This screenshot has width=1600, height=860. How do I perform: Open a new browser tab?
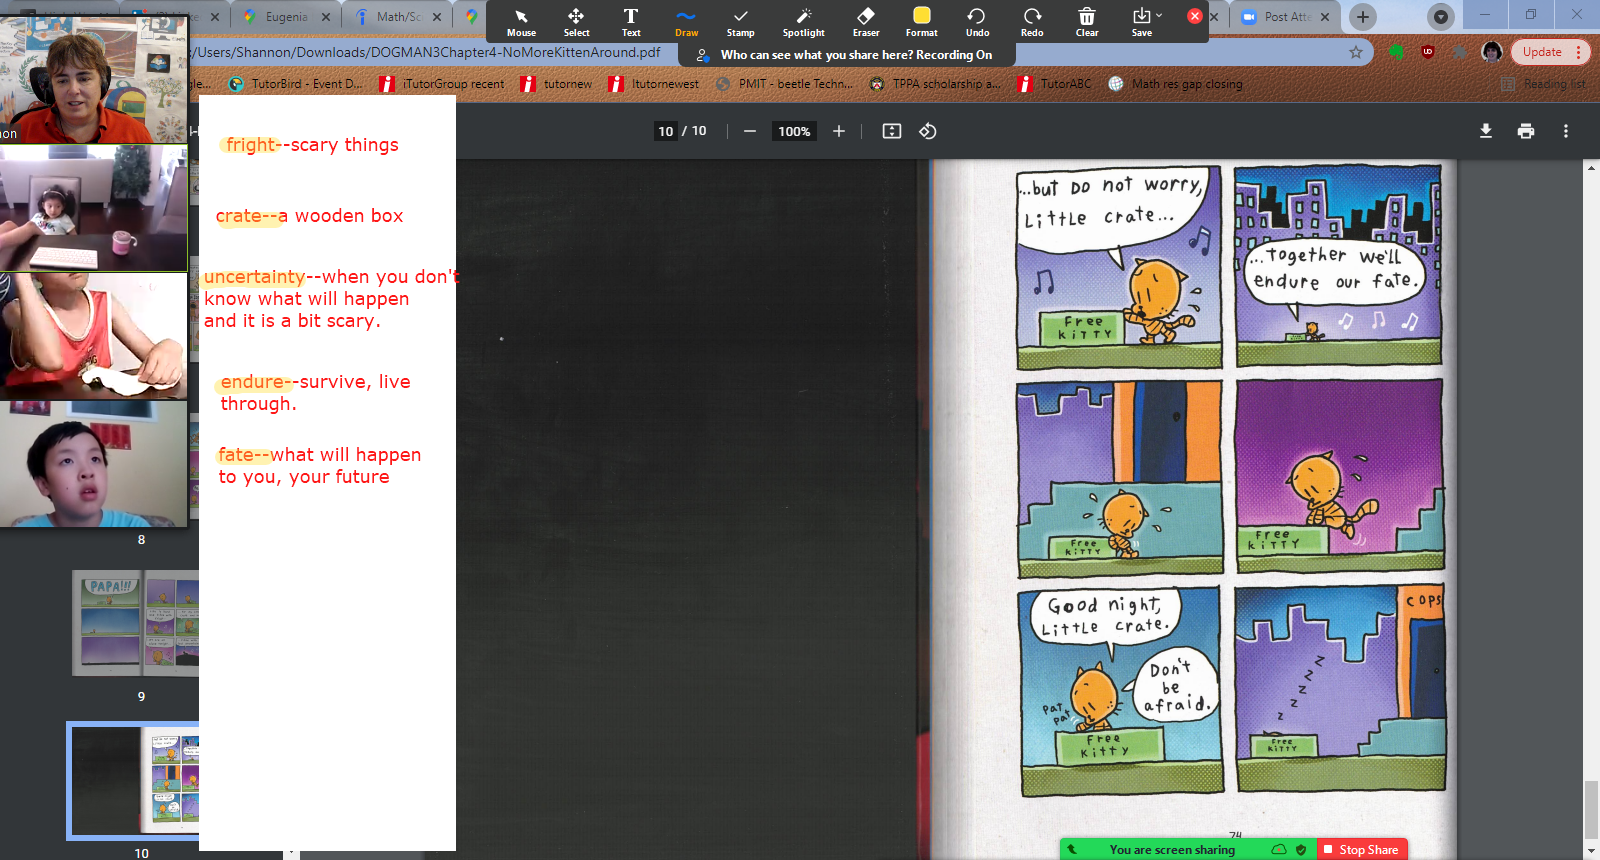(1362, 17)
